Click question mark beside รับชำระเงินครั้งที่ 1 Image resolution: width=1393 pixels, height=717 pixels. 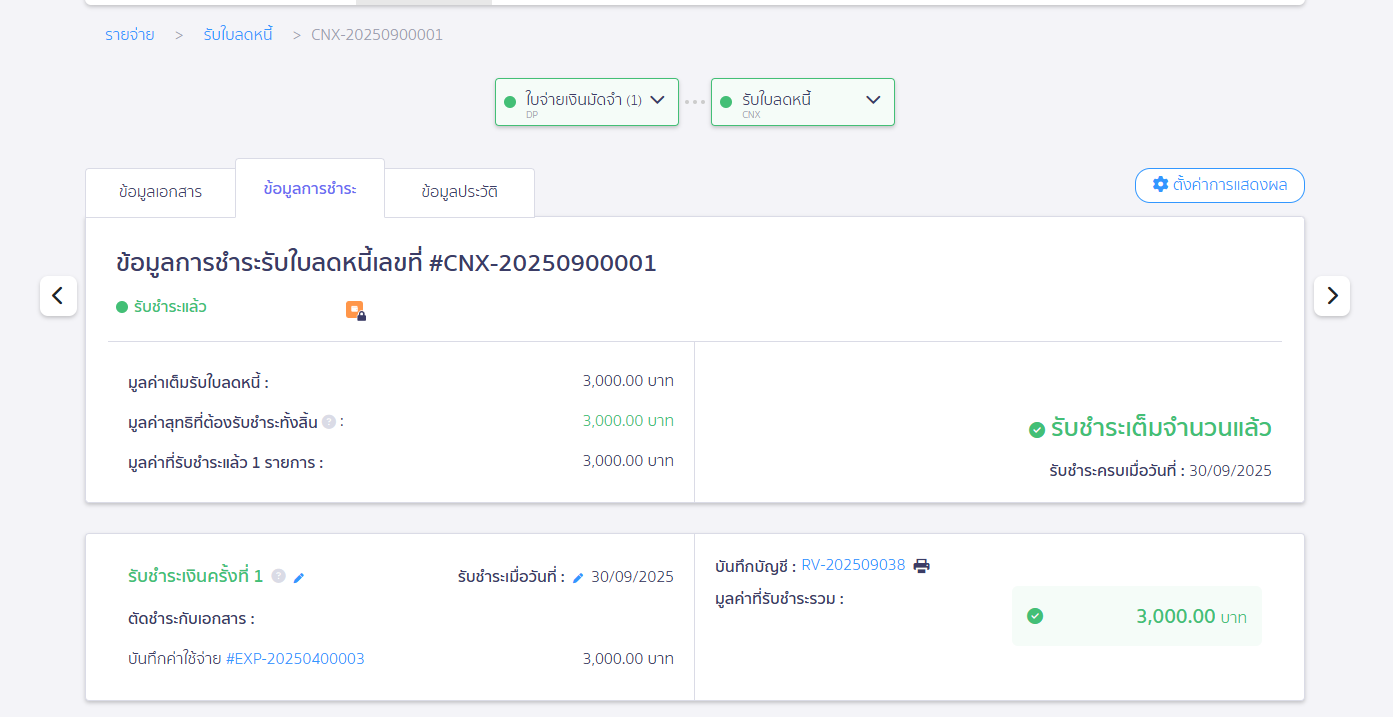tap(280, 577)
